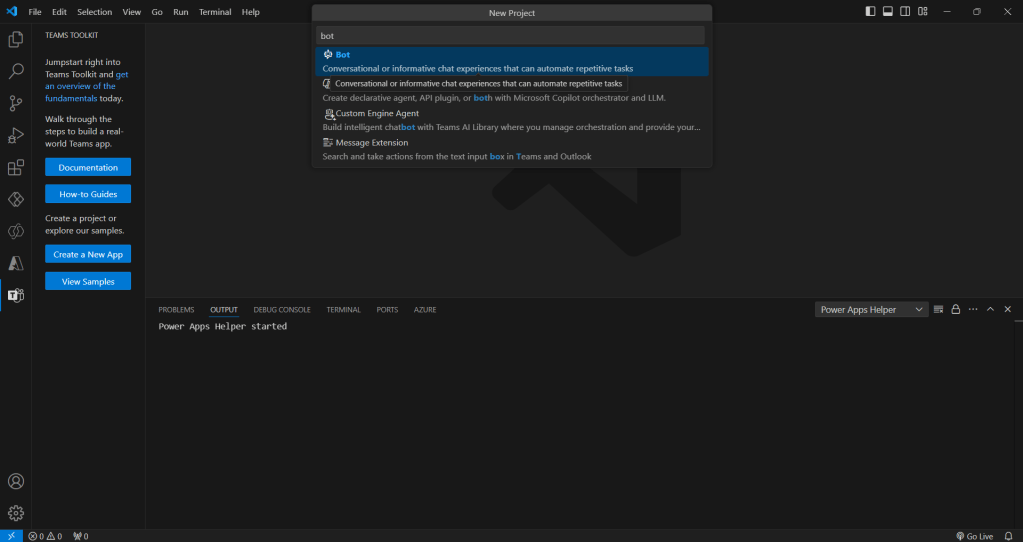Viewport: 1023px width, 542px height.
Task: Maximize panel with the chevron-up arrow
Action: pyautogui.click(x=990, y=310)
